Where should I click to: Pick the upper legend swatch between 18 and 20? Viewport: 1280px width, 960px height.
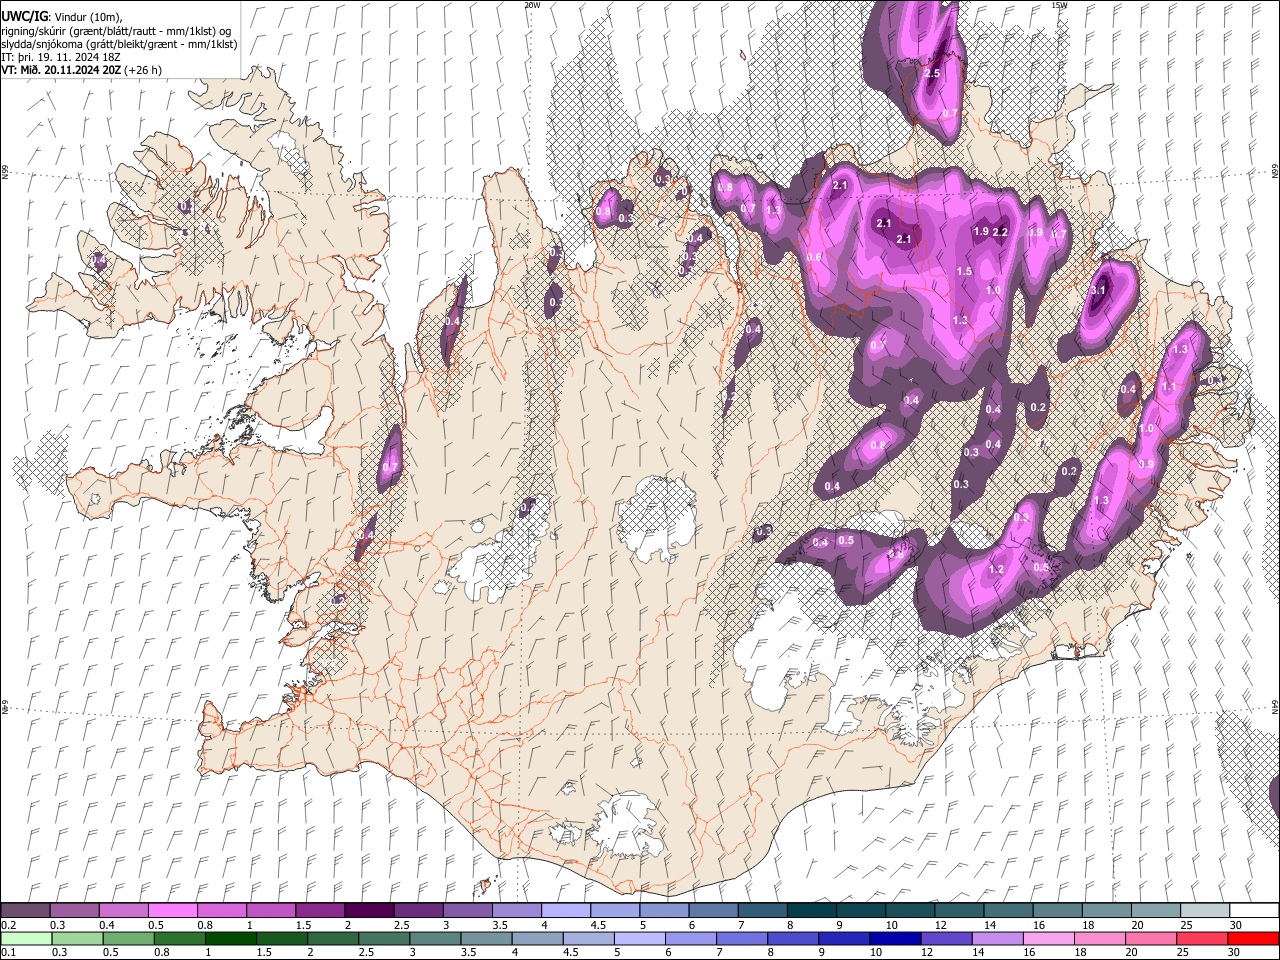click(x=1106, y=911)
